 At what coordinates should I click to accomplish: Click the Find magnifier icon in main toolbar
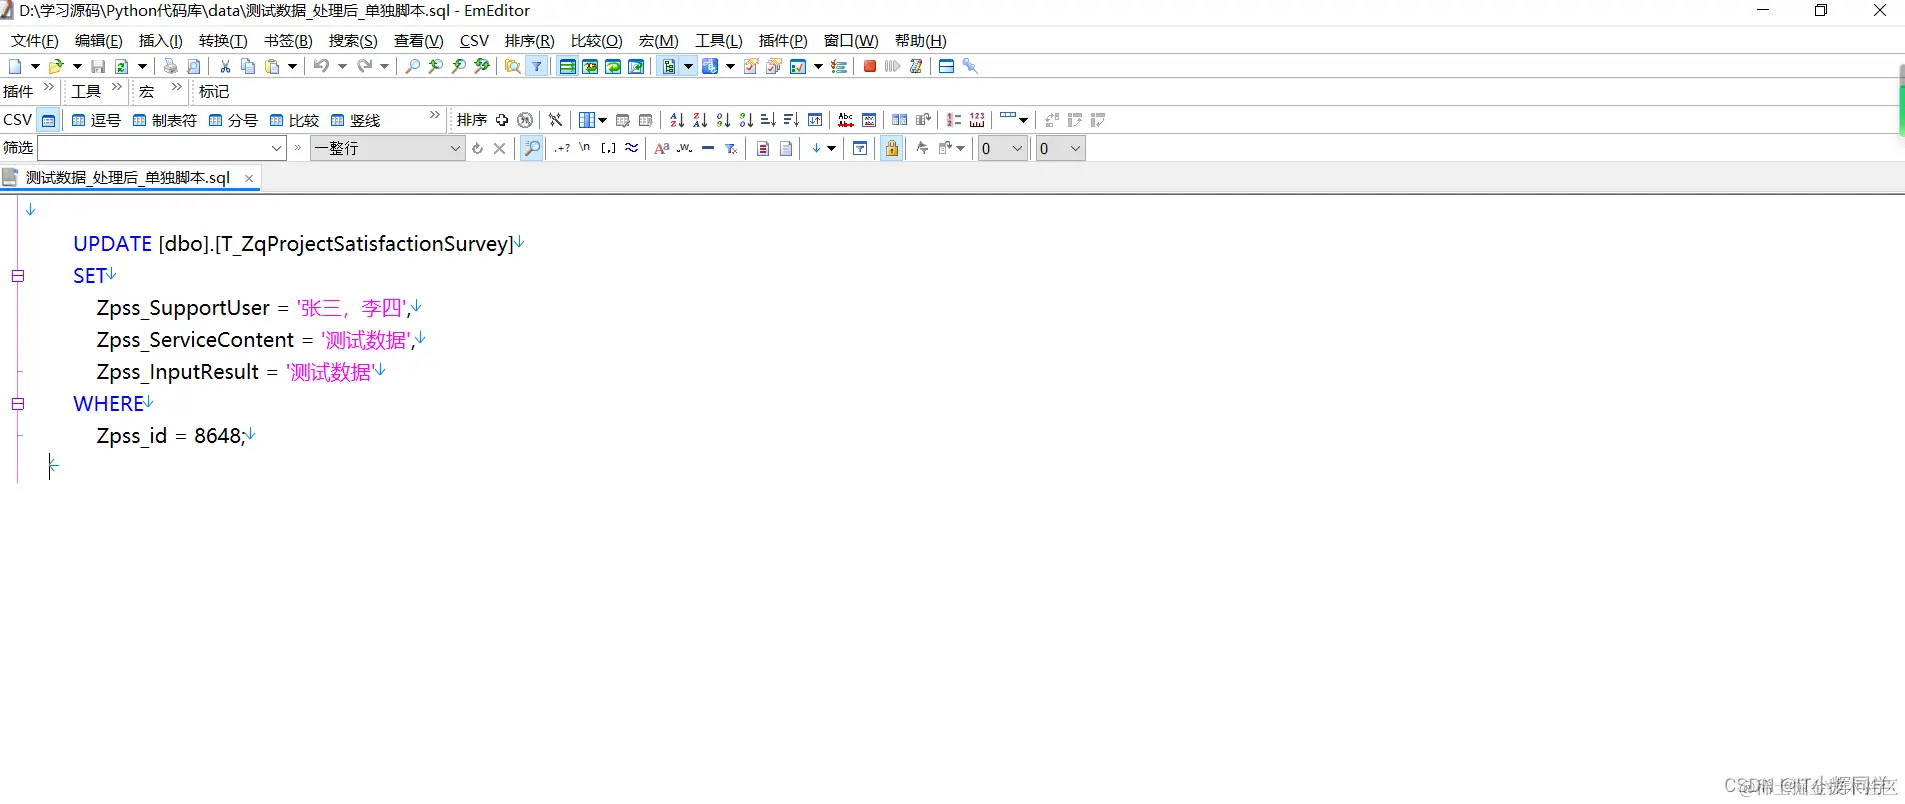click(412, 66)
